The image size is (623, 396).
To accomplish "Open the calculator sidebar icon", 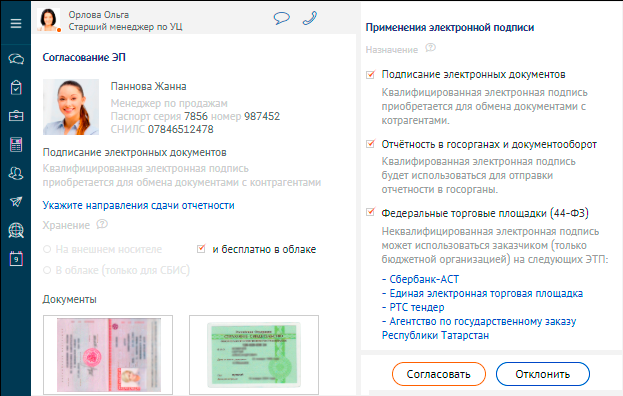I will pos(16,145).
